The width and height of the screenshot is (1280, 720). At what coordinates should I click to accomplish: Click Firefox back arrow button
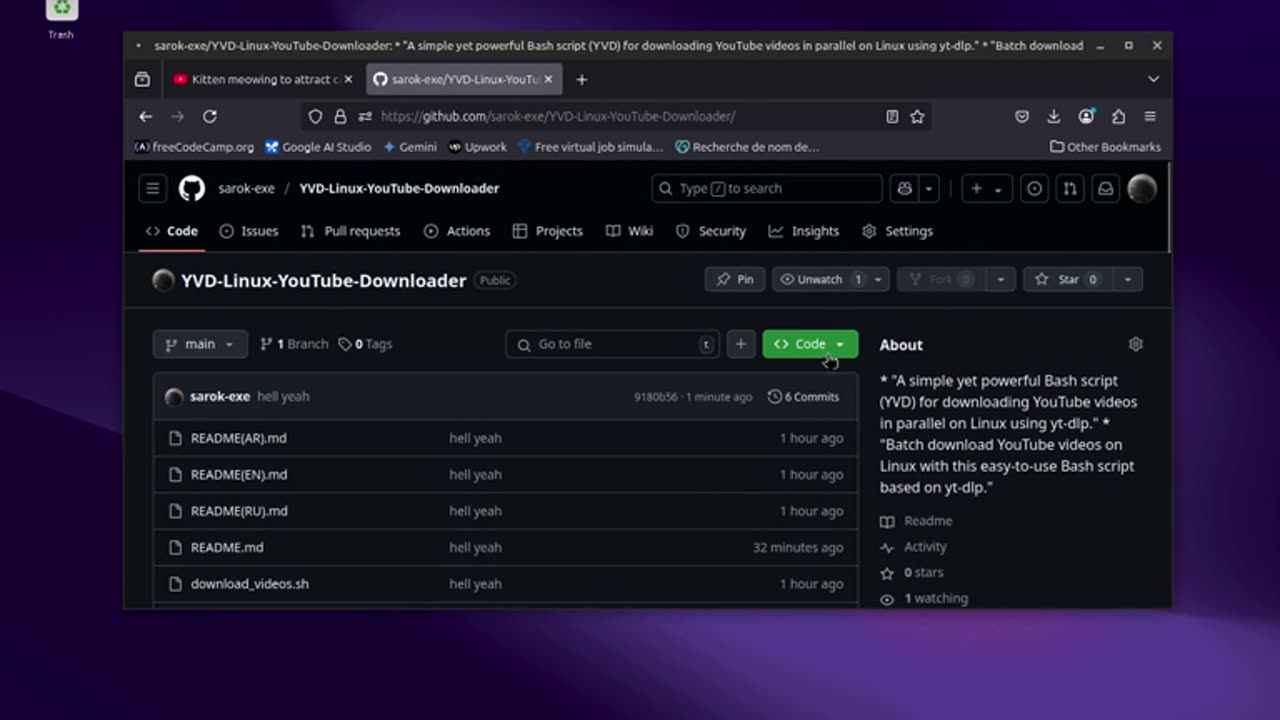coord(146,116)
